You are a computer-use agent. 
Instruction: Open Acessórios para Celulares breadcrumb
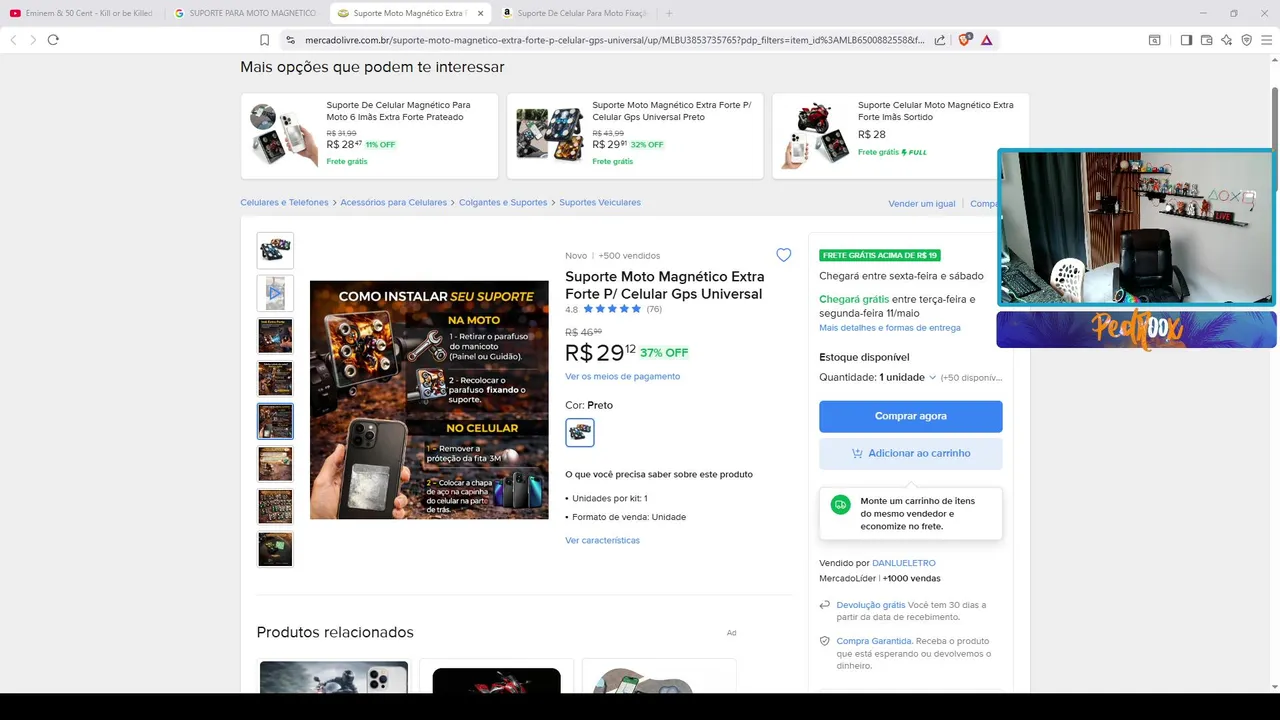(x=393, y=202)
